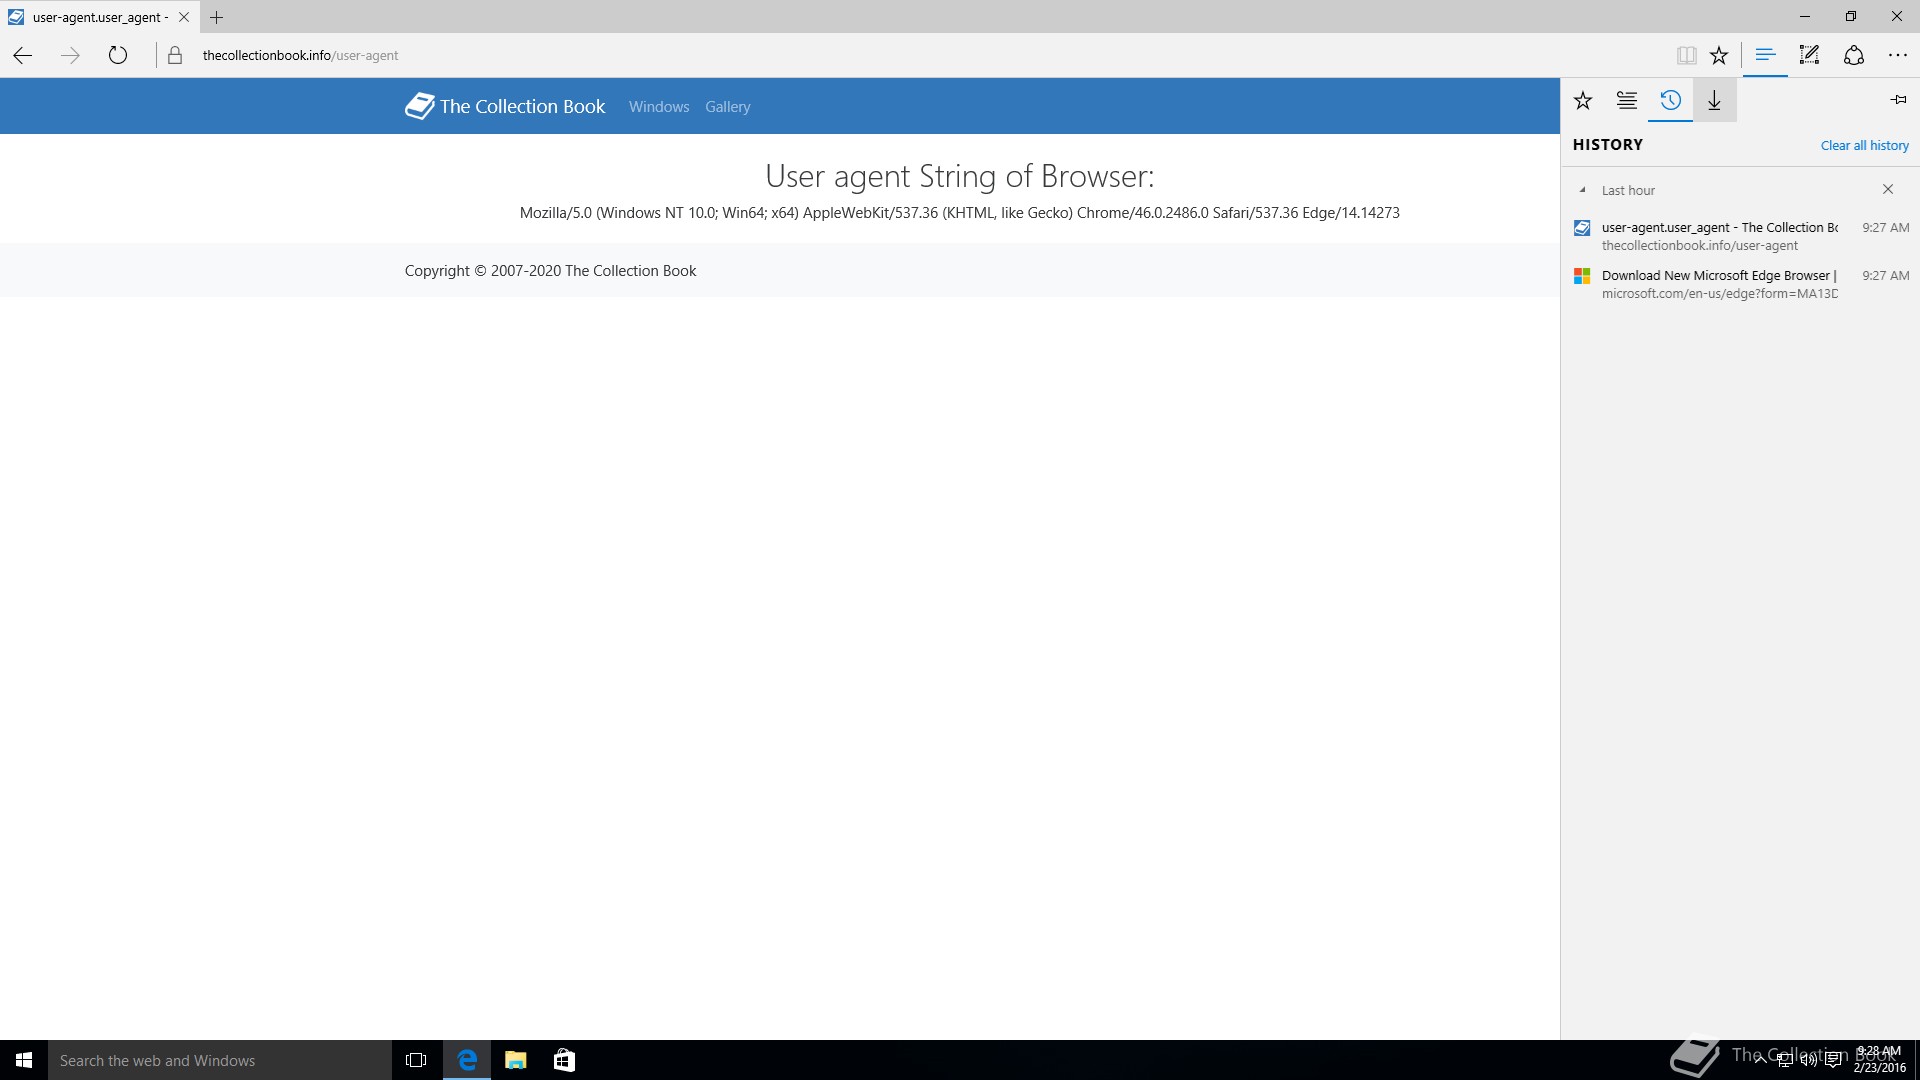The width and height of the screenshot is (1920, 1080).
Task: Toggle Reading view icon in the address bar
Action: (x=1686, y=55)
